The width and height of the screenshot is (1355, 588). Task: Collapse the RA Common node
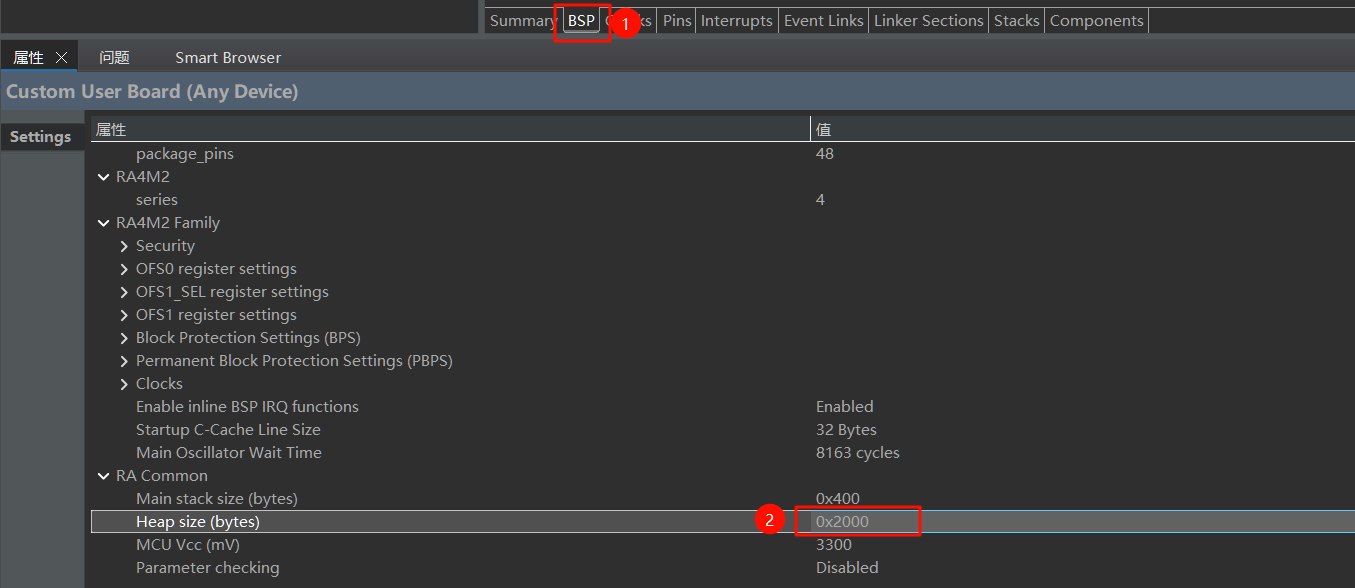point(103,476)
